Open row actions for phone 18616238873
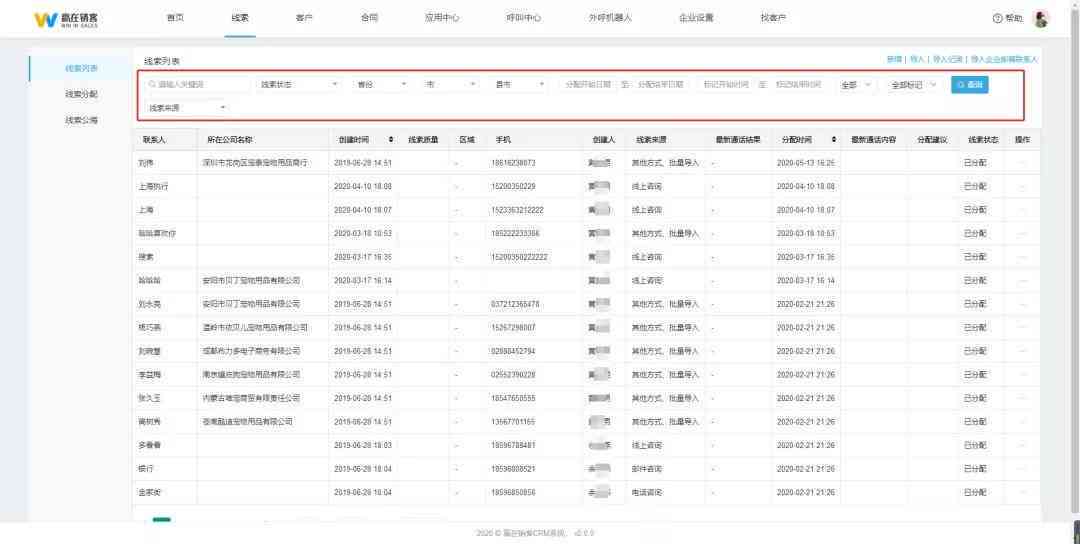 pyautogui.click(x=1022, y=163)
